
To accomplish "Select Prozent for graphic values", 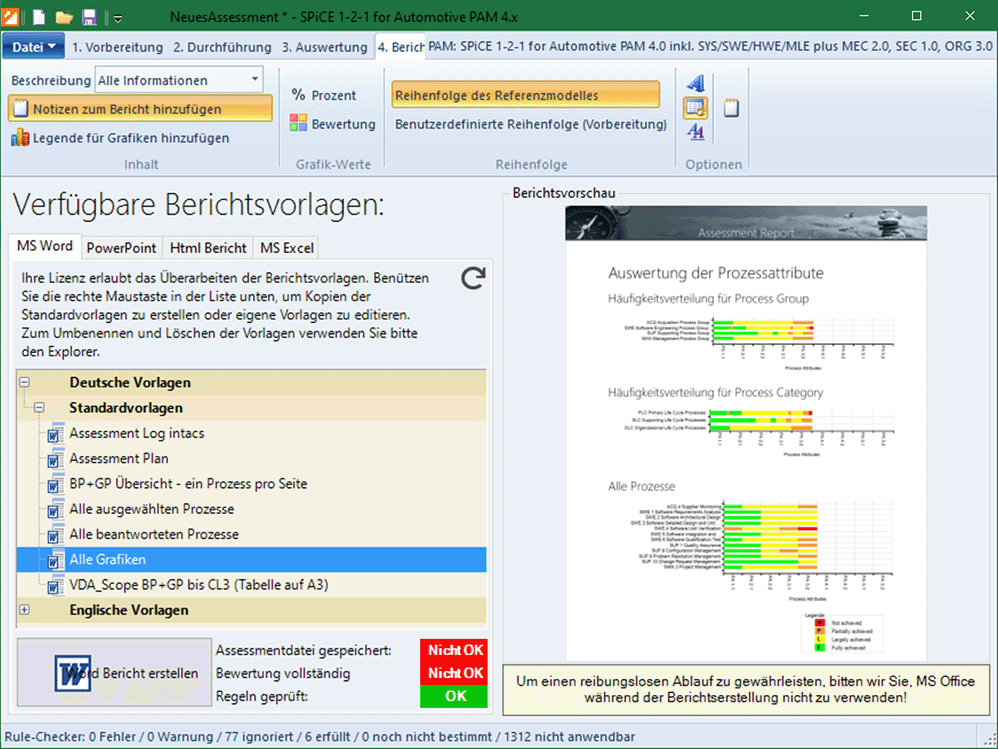I will 324,95.
